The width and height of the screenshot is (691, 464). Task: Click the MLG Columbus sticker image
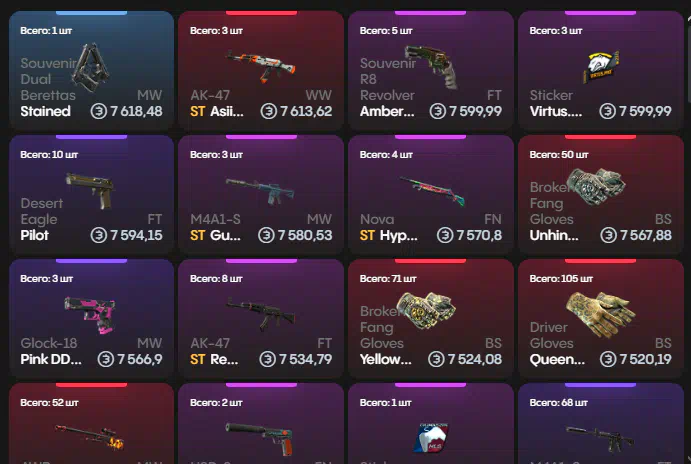pos(431,438)
